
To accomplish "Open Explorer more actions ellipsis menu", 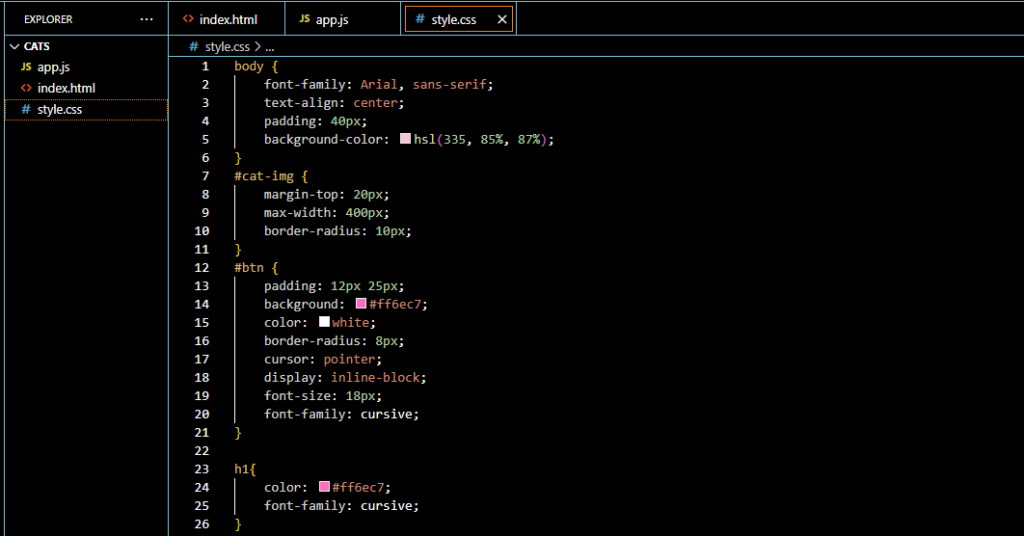I will pyautogui.click(x=147, y=19).
